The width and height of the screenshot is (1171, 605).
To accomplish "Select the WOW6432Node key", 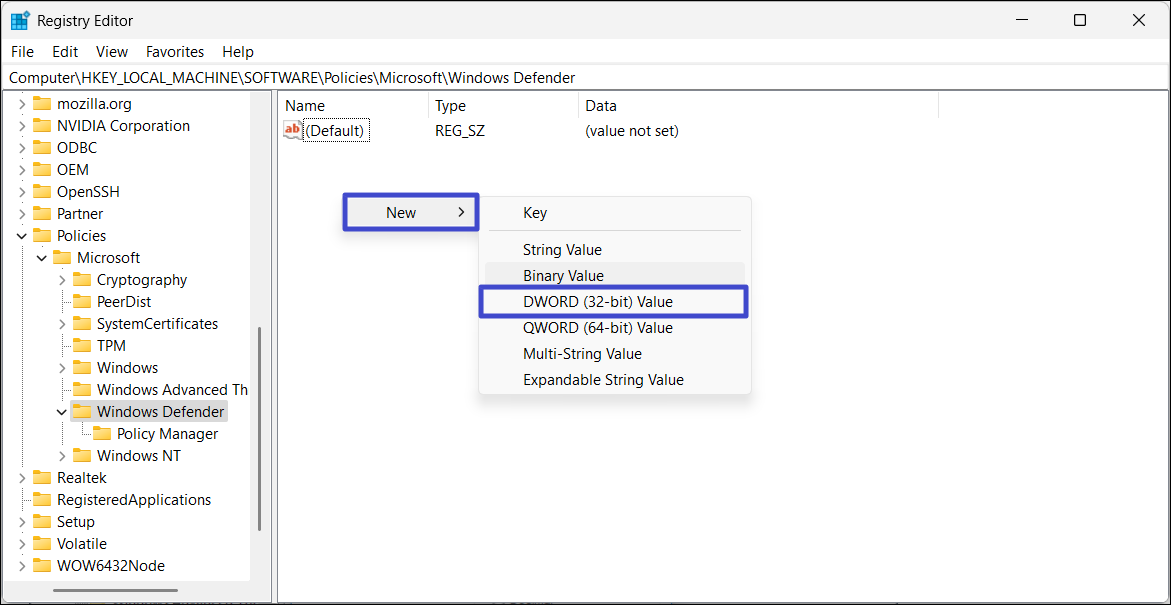I will pyautogui.click(x=110, y=566).
